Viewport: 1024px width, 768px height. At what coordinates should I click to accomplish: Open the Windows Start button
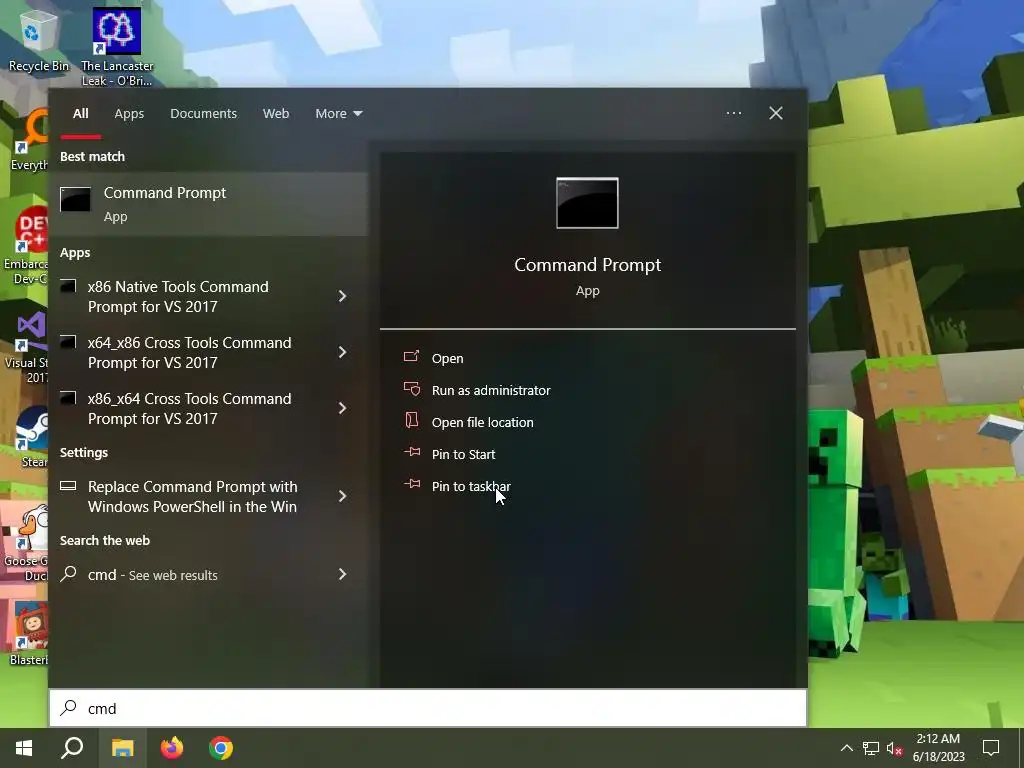tap(24, 748)
